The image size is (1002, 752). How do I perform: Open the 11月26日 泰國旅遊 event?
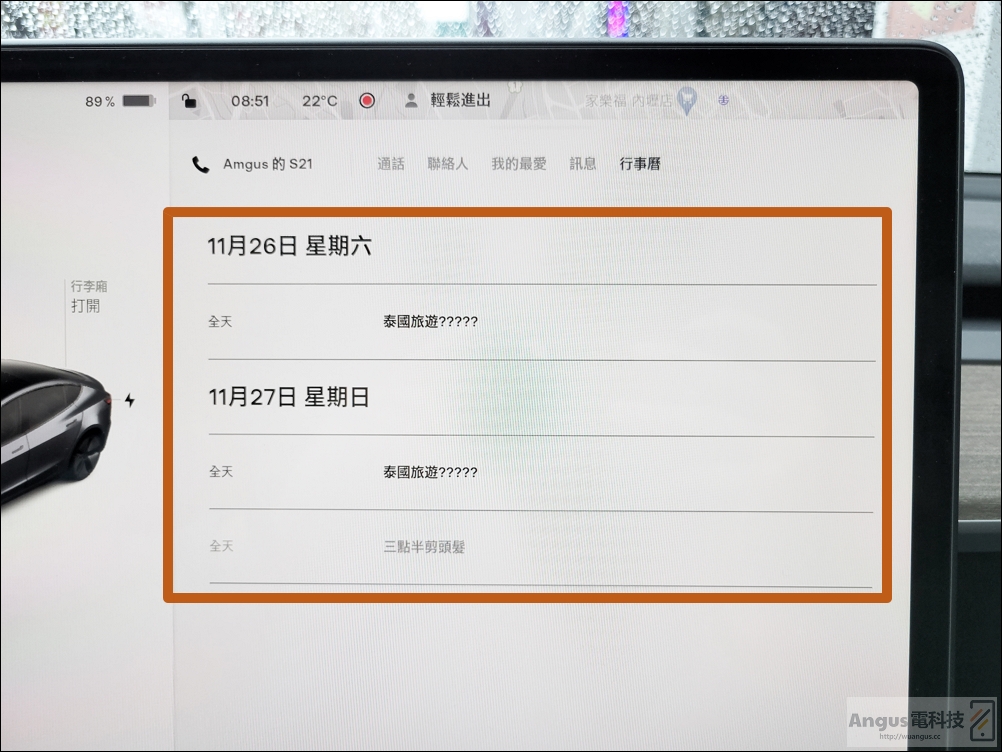point(542,322)
